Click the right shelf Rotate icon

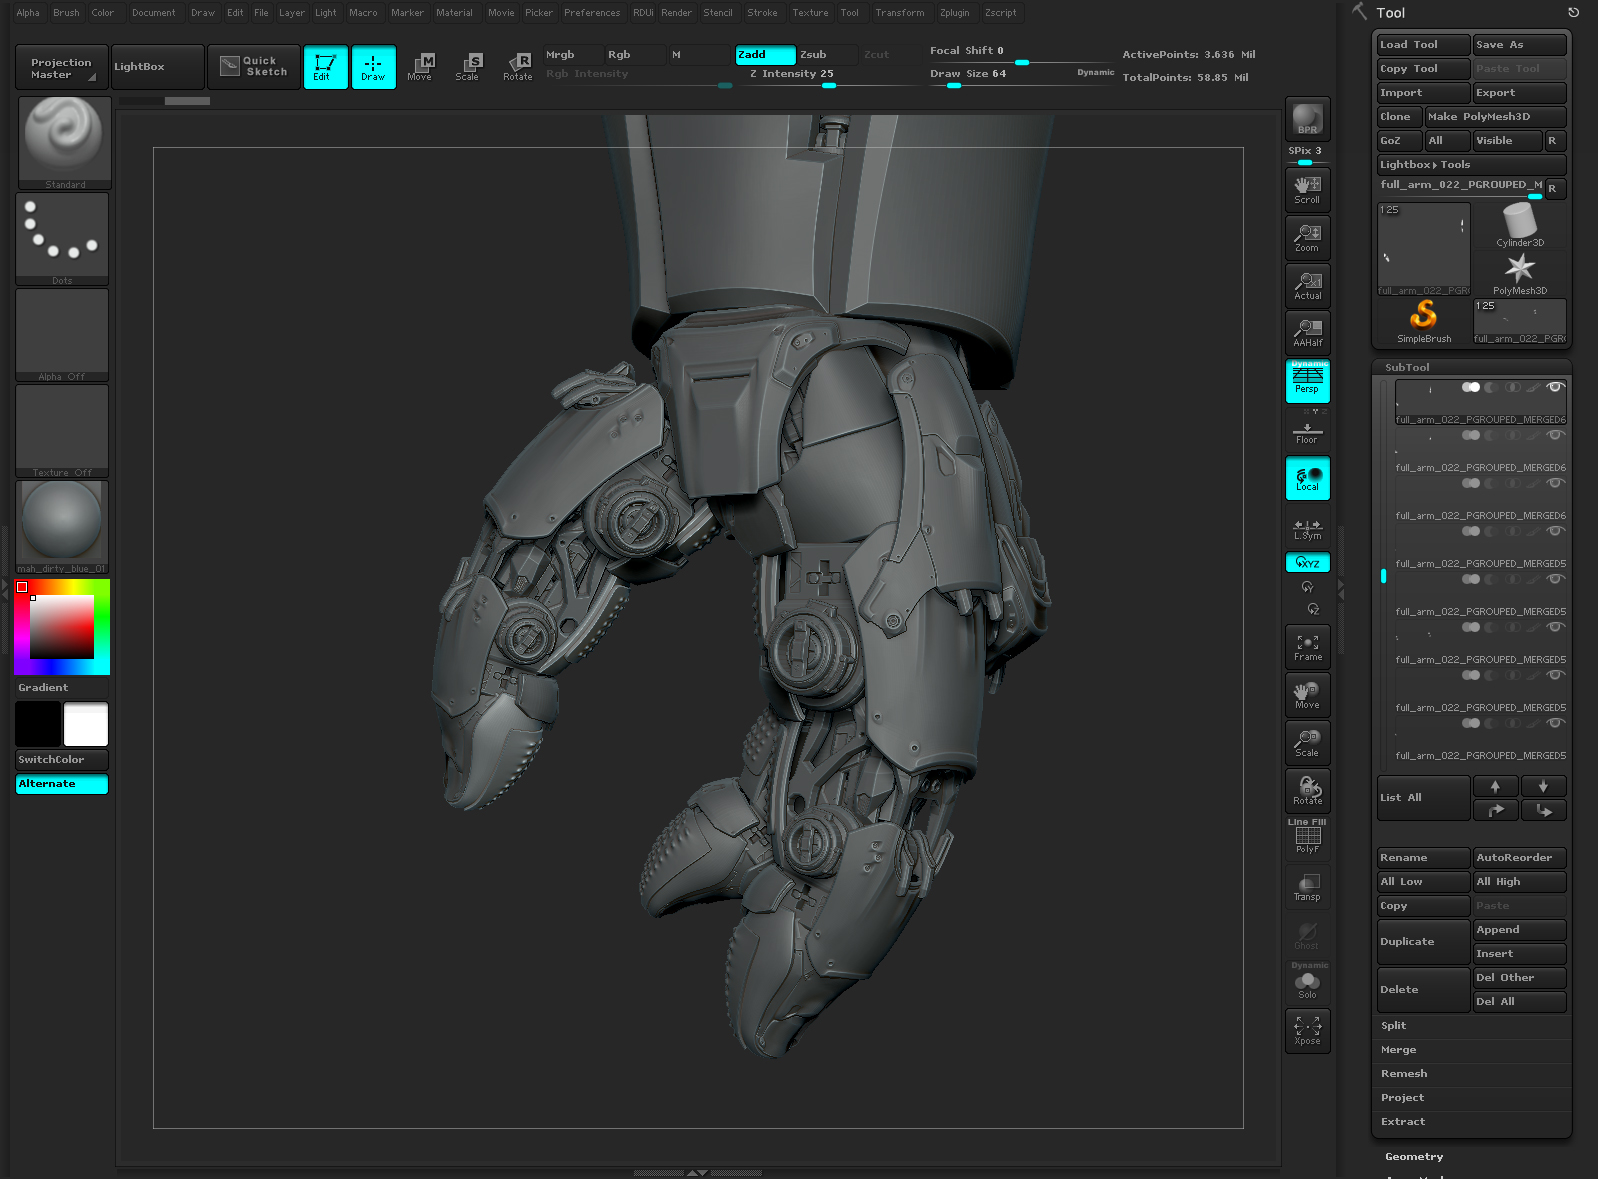pyautogui.click(x=1307, y=790)
